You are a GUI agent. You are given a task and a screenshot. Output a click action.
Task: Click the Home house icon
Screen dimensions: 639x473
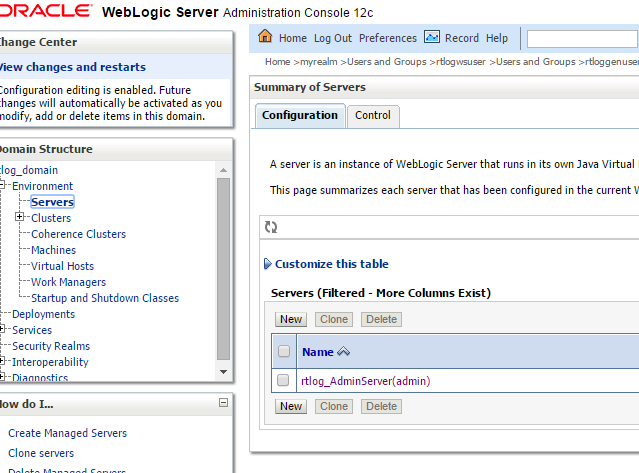(x=265, y=36)
